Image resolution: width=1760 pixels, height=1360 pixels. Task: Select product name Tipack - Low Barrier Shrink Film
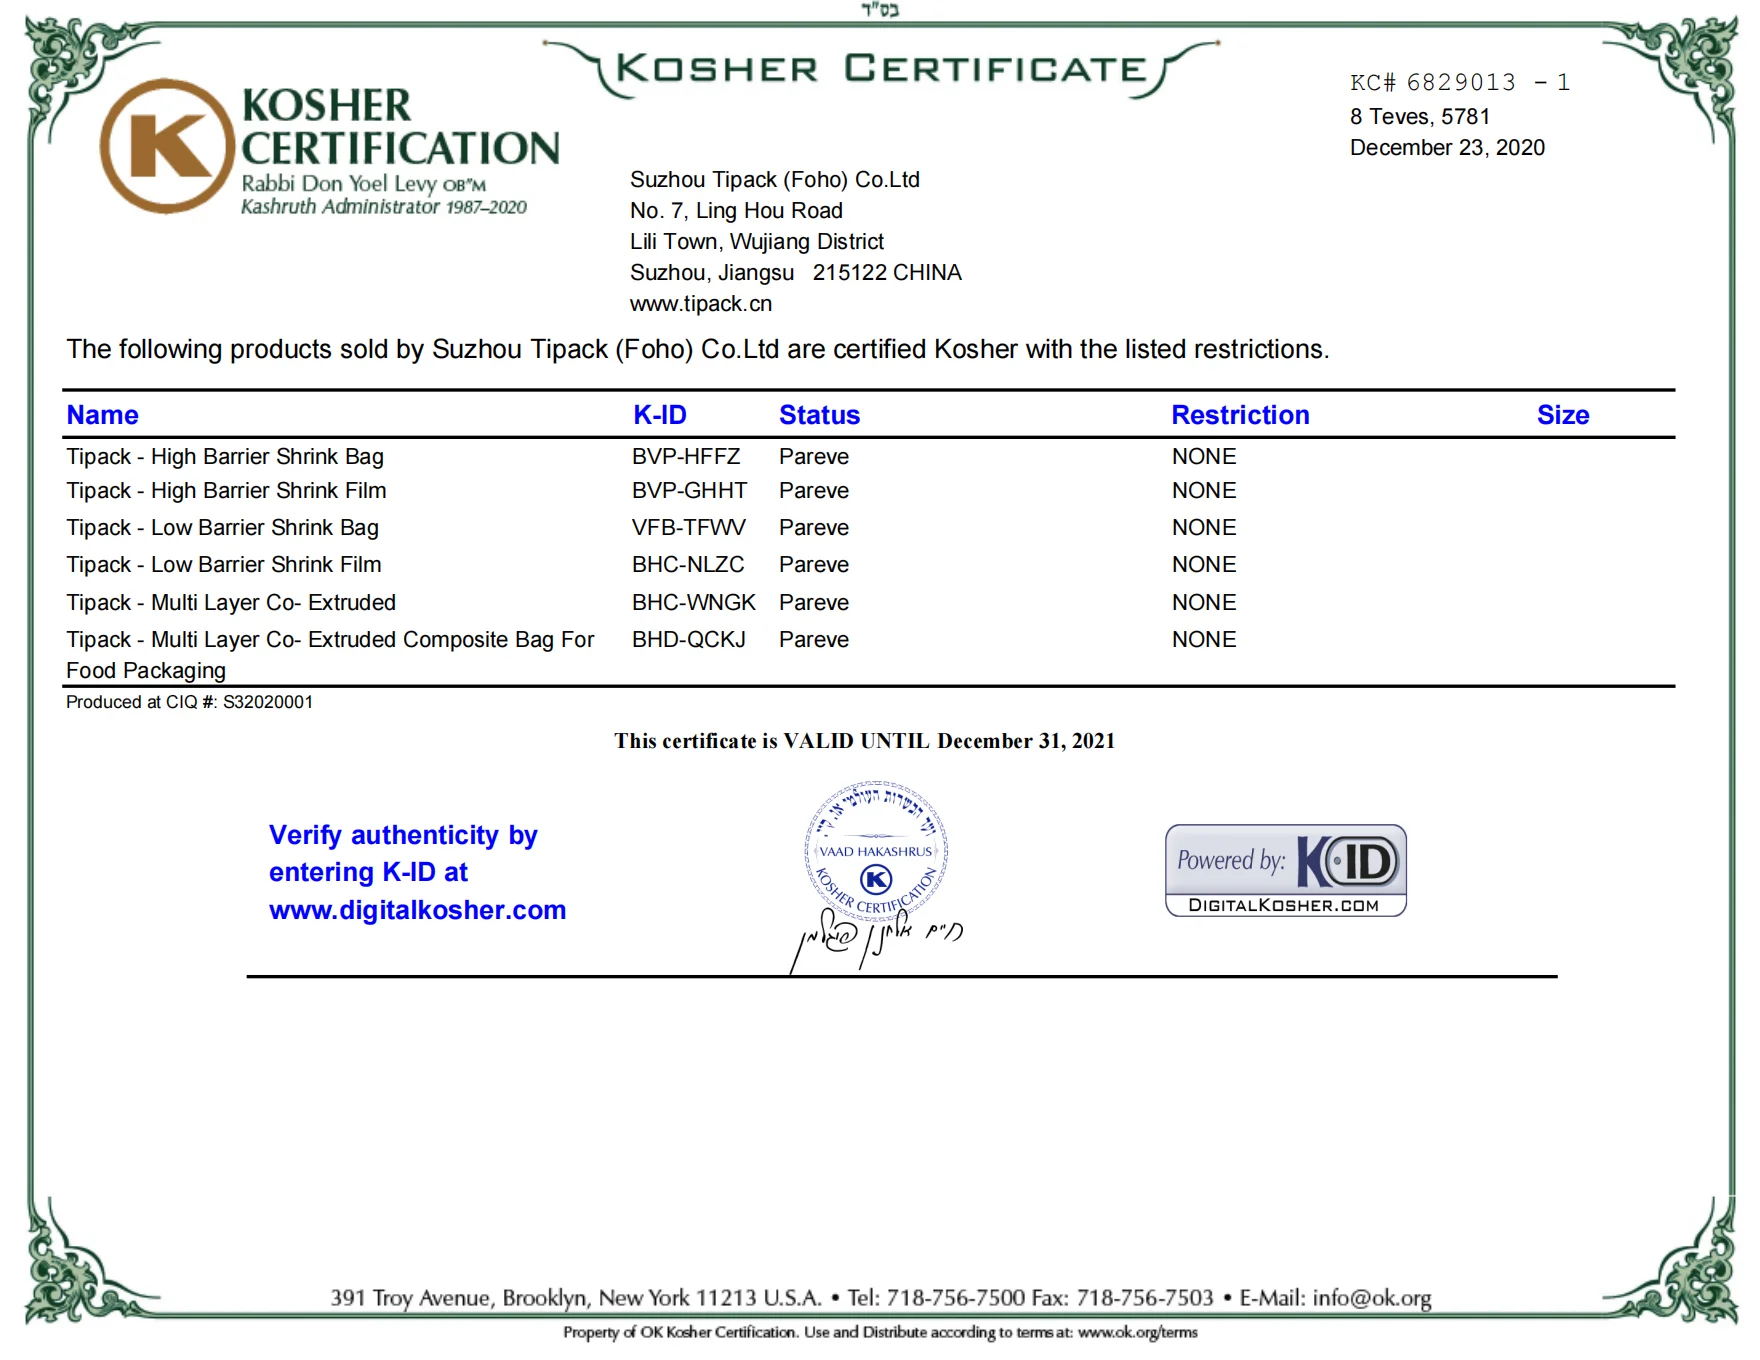pos(224,565)
